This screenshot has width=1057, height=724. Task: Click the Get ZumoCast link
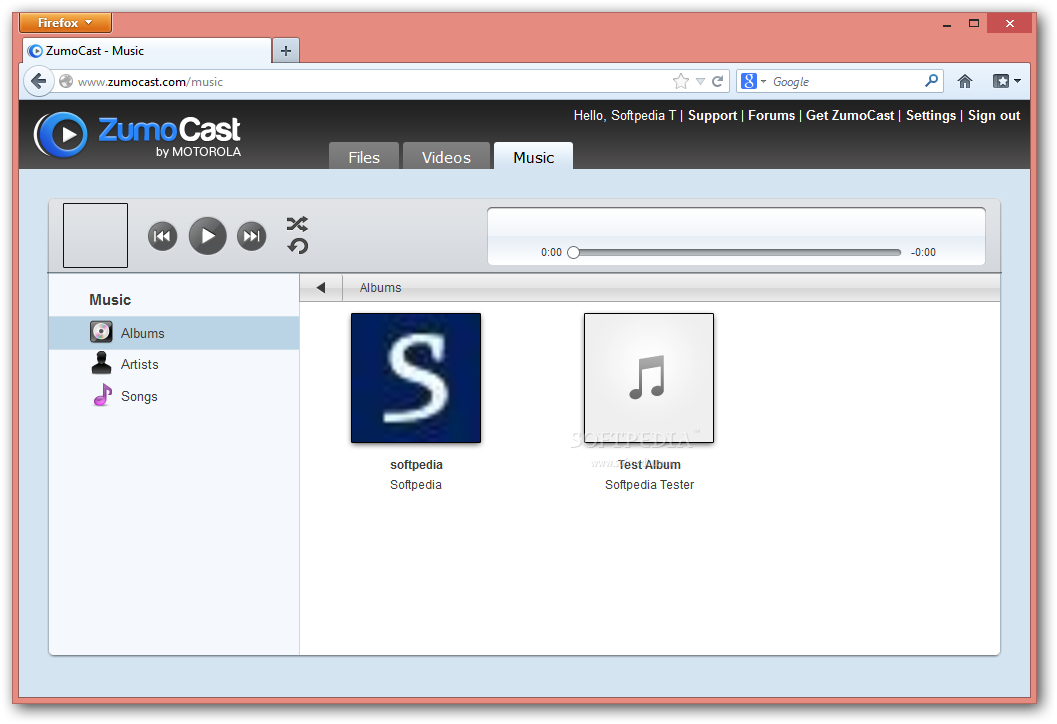850,116
